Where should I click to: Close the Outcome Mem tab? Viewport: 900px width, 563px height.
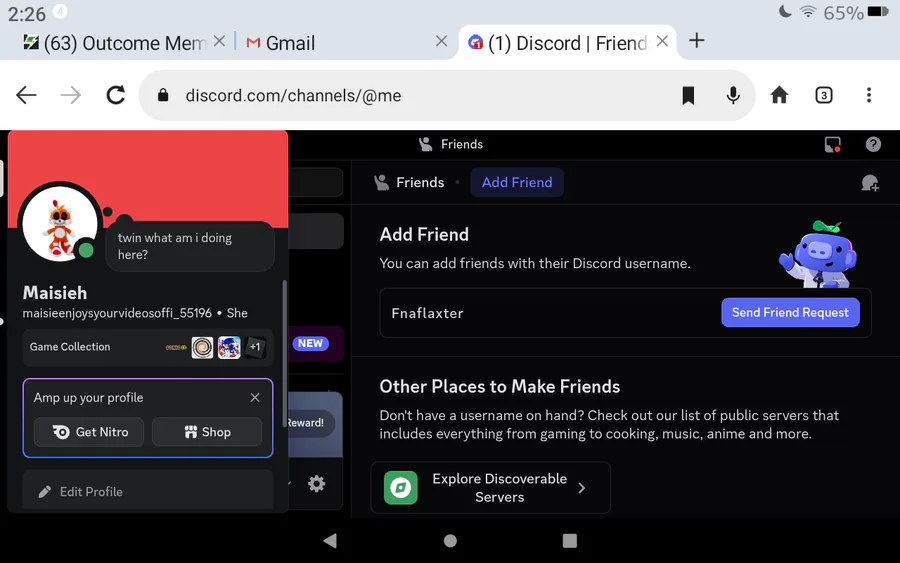tap(219, 41)
